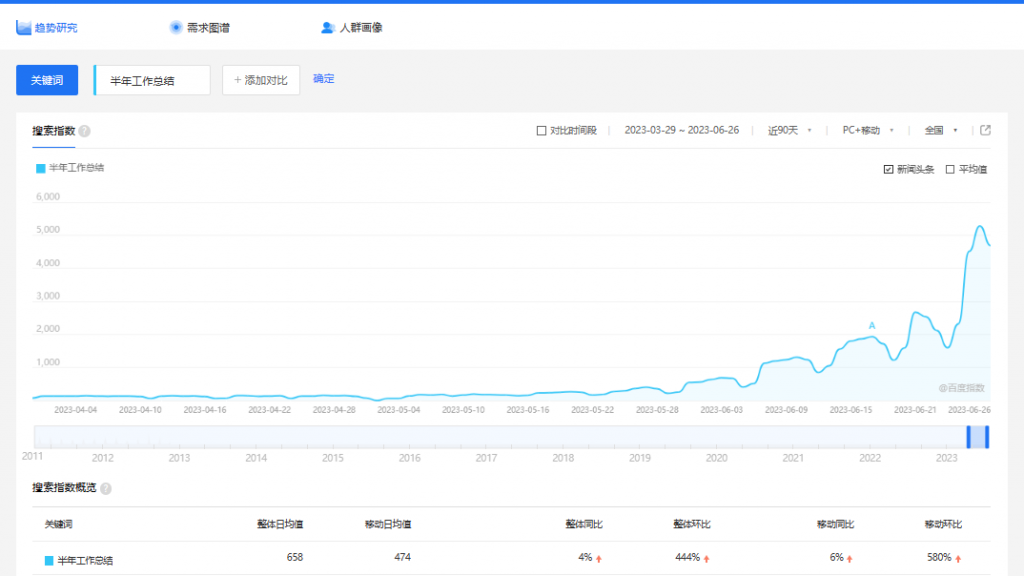Open the 近90天 time range dropdown
1024x576 pixels.
[789, 130]
